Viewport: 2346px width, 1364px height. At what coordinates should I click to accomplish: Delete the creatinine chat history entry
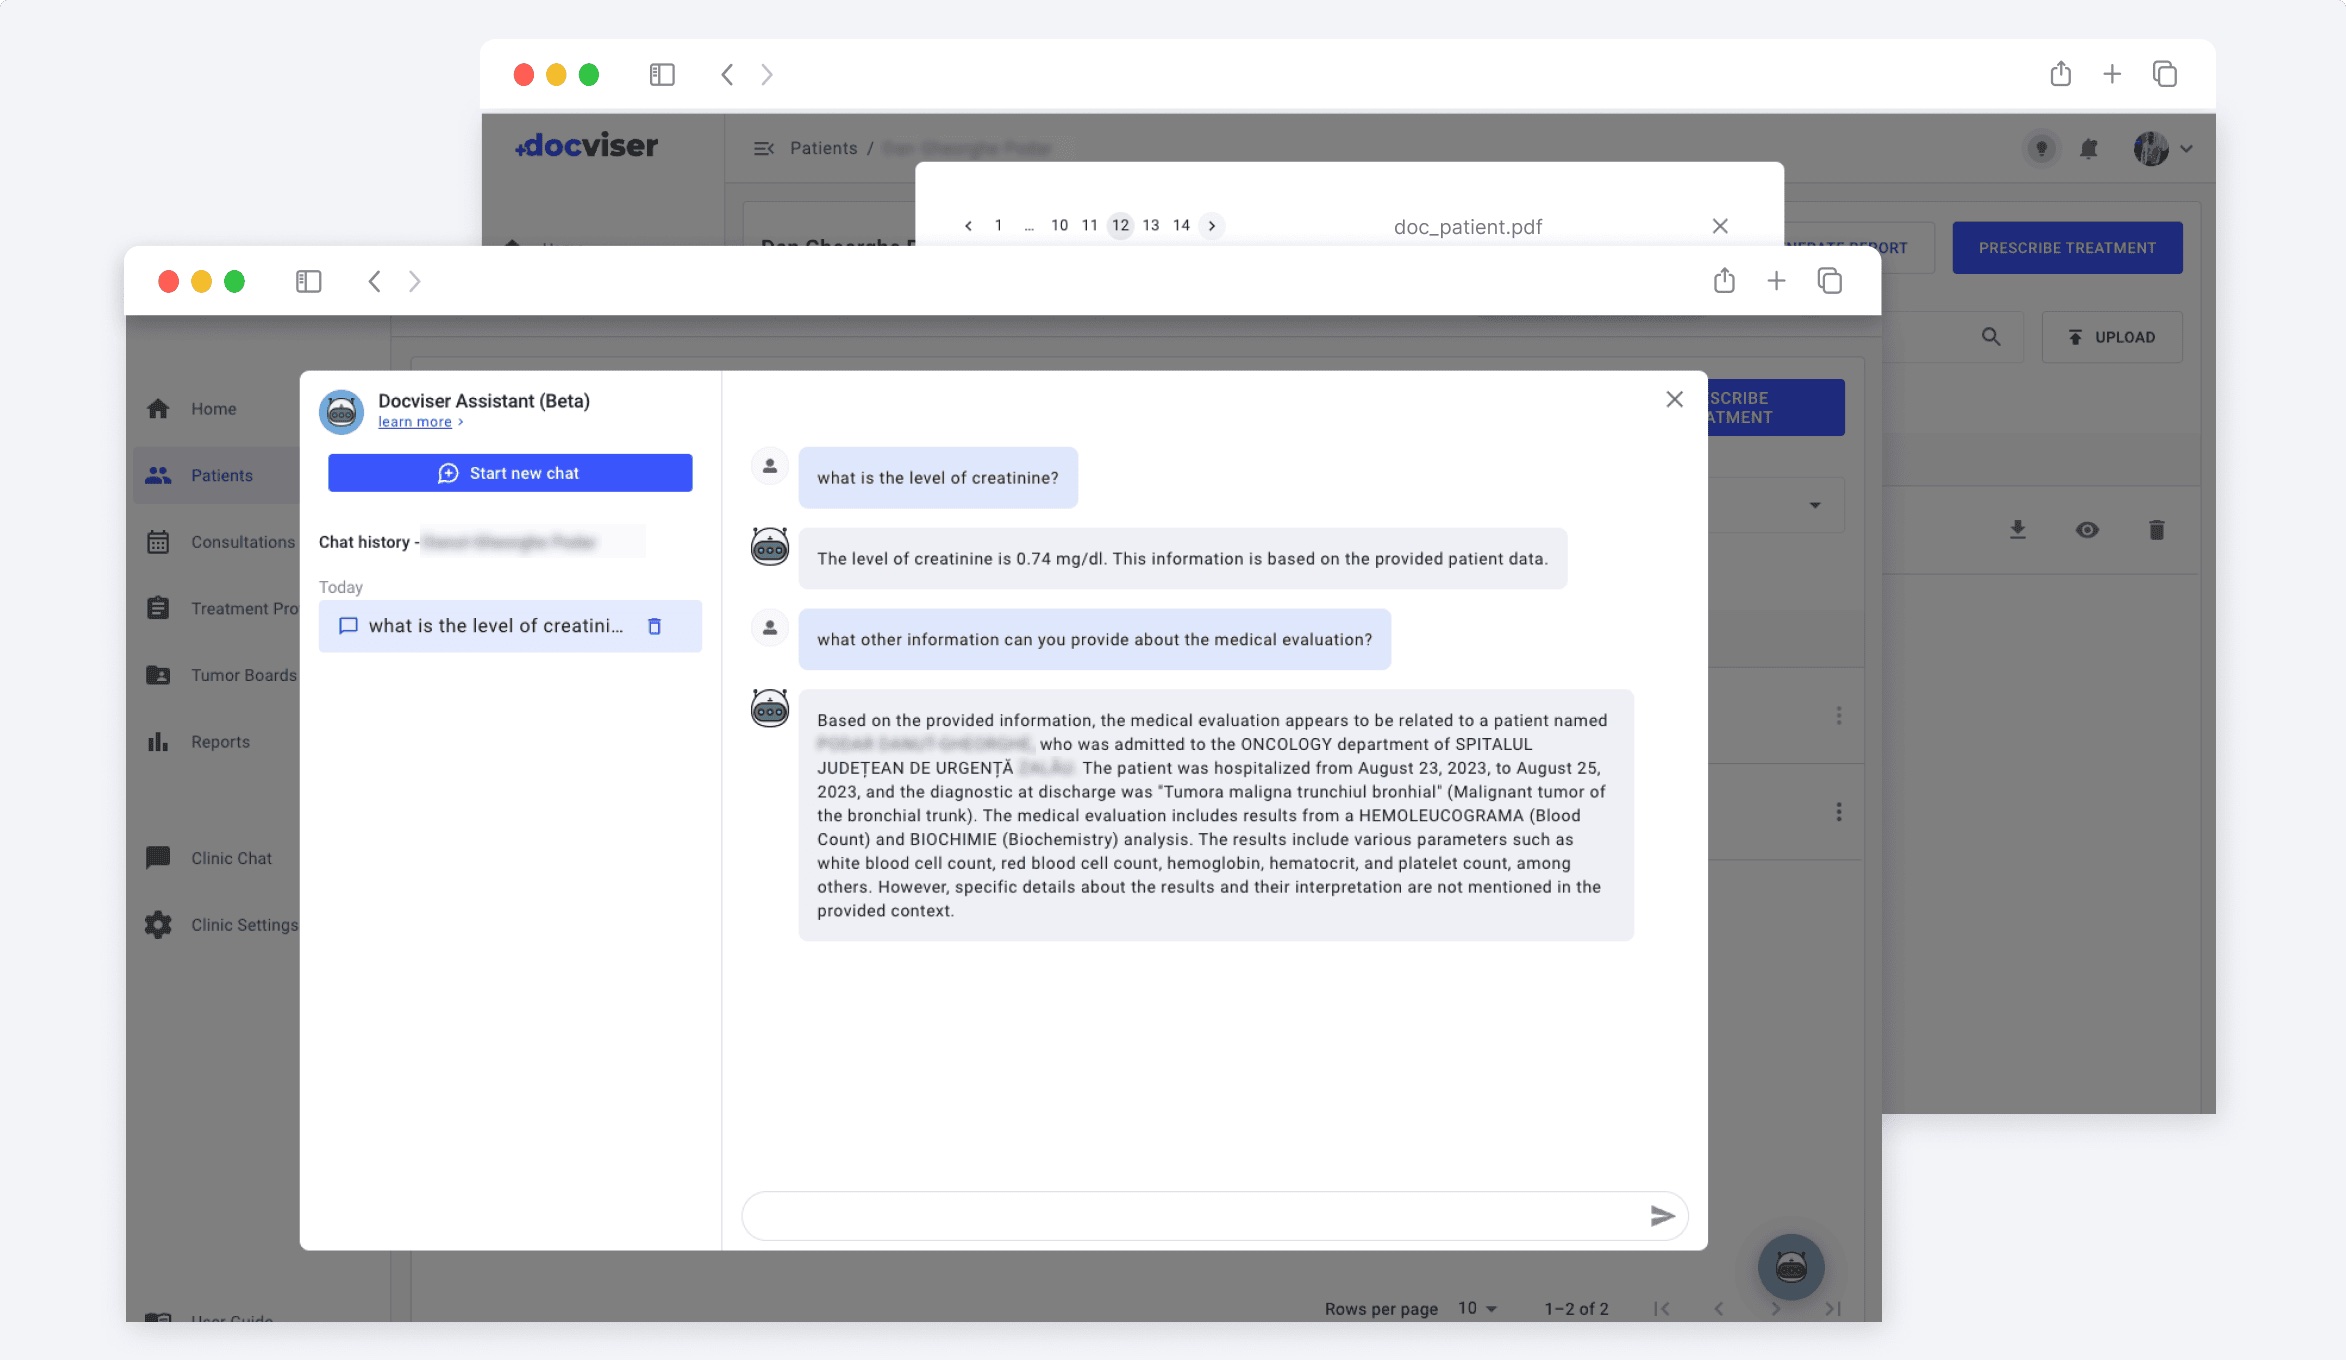(654, 625)
